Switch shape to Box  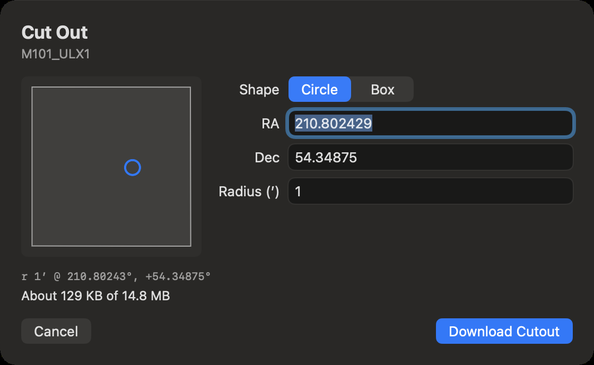click(x=382, y=89)
